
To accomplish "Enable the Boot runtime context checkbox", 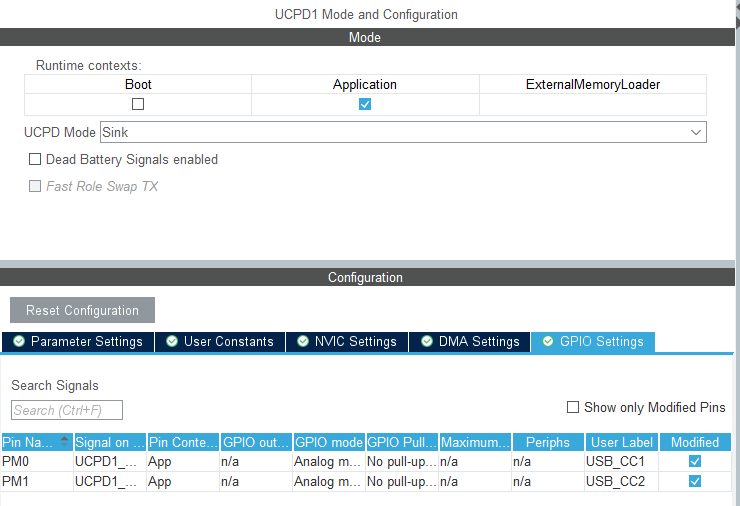I will [x=138, y=104].
